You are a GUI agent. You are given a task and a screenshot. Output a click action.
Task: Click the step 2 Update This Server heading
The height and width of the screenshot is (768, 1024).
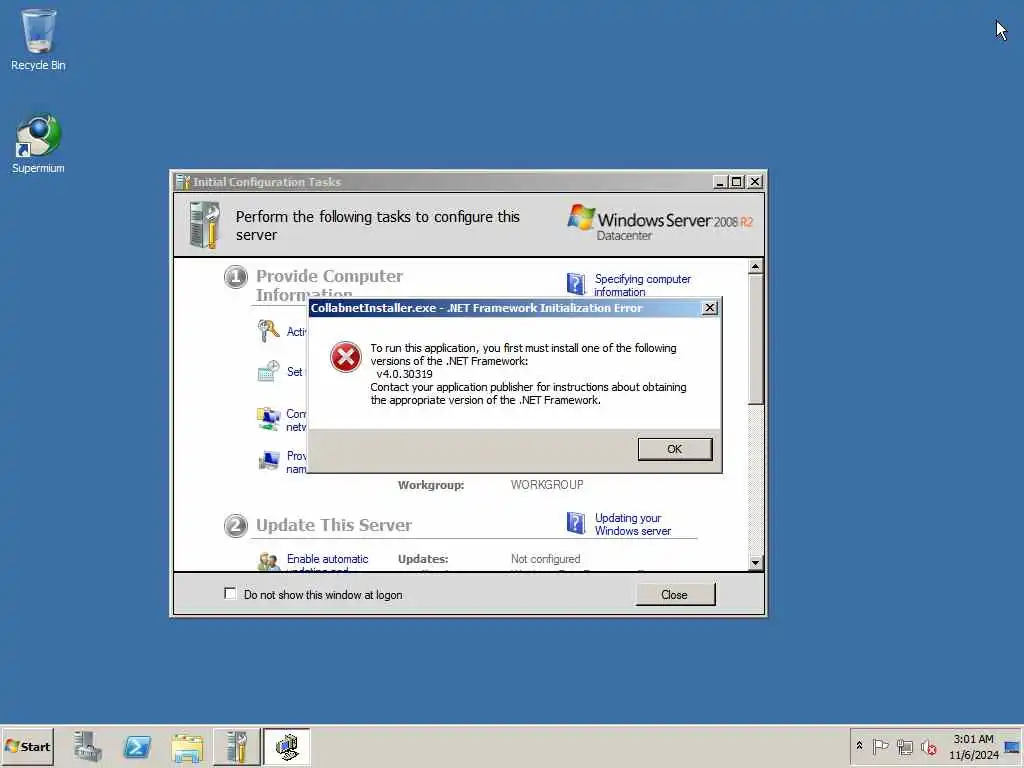pyautogui.click(x=334, y=525)
